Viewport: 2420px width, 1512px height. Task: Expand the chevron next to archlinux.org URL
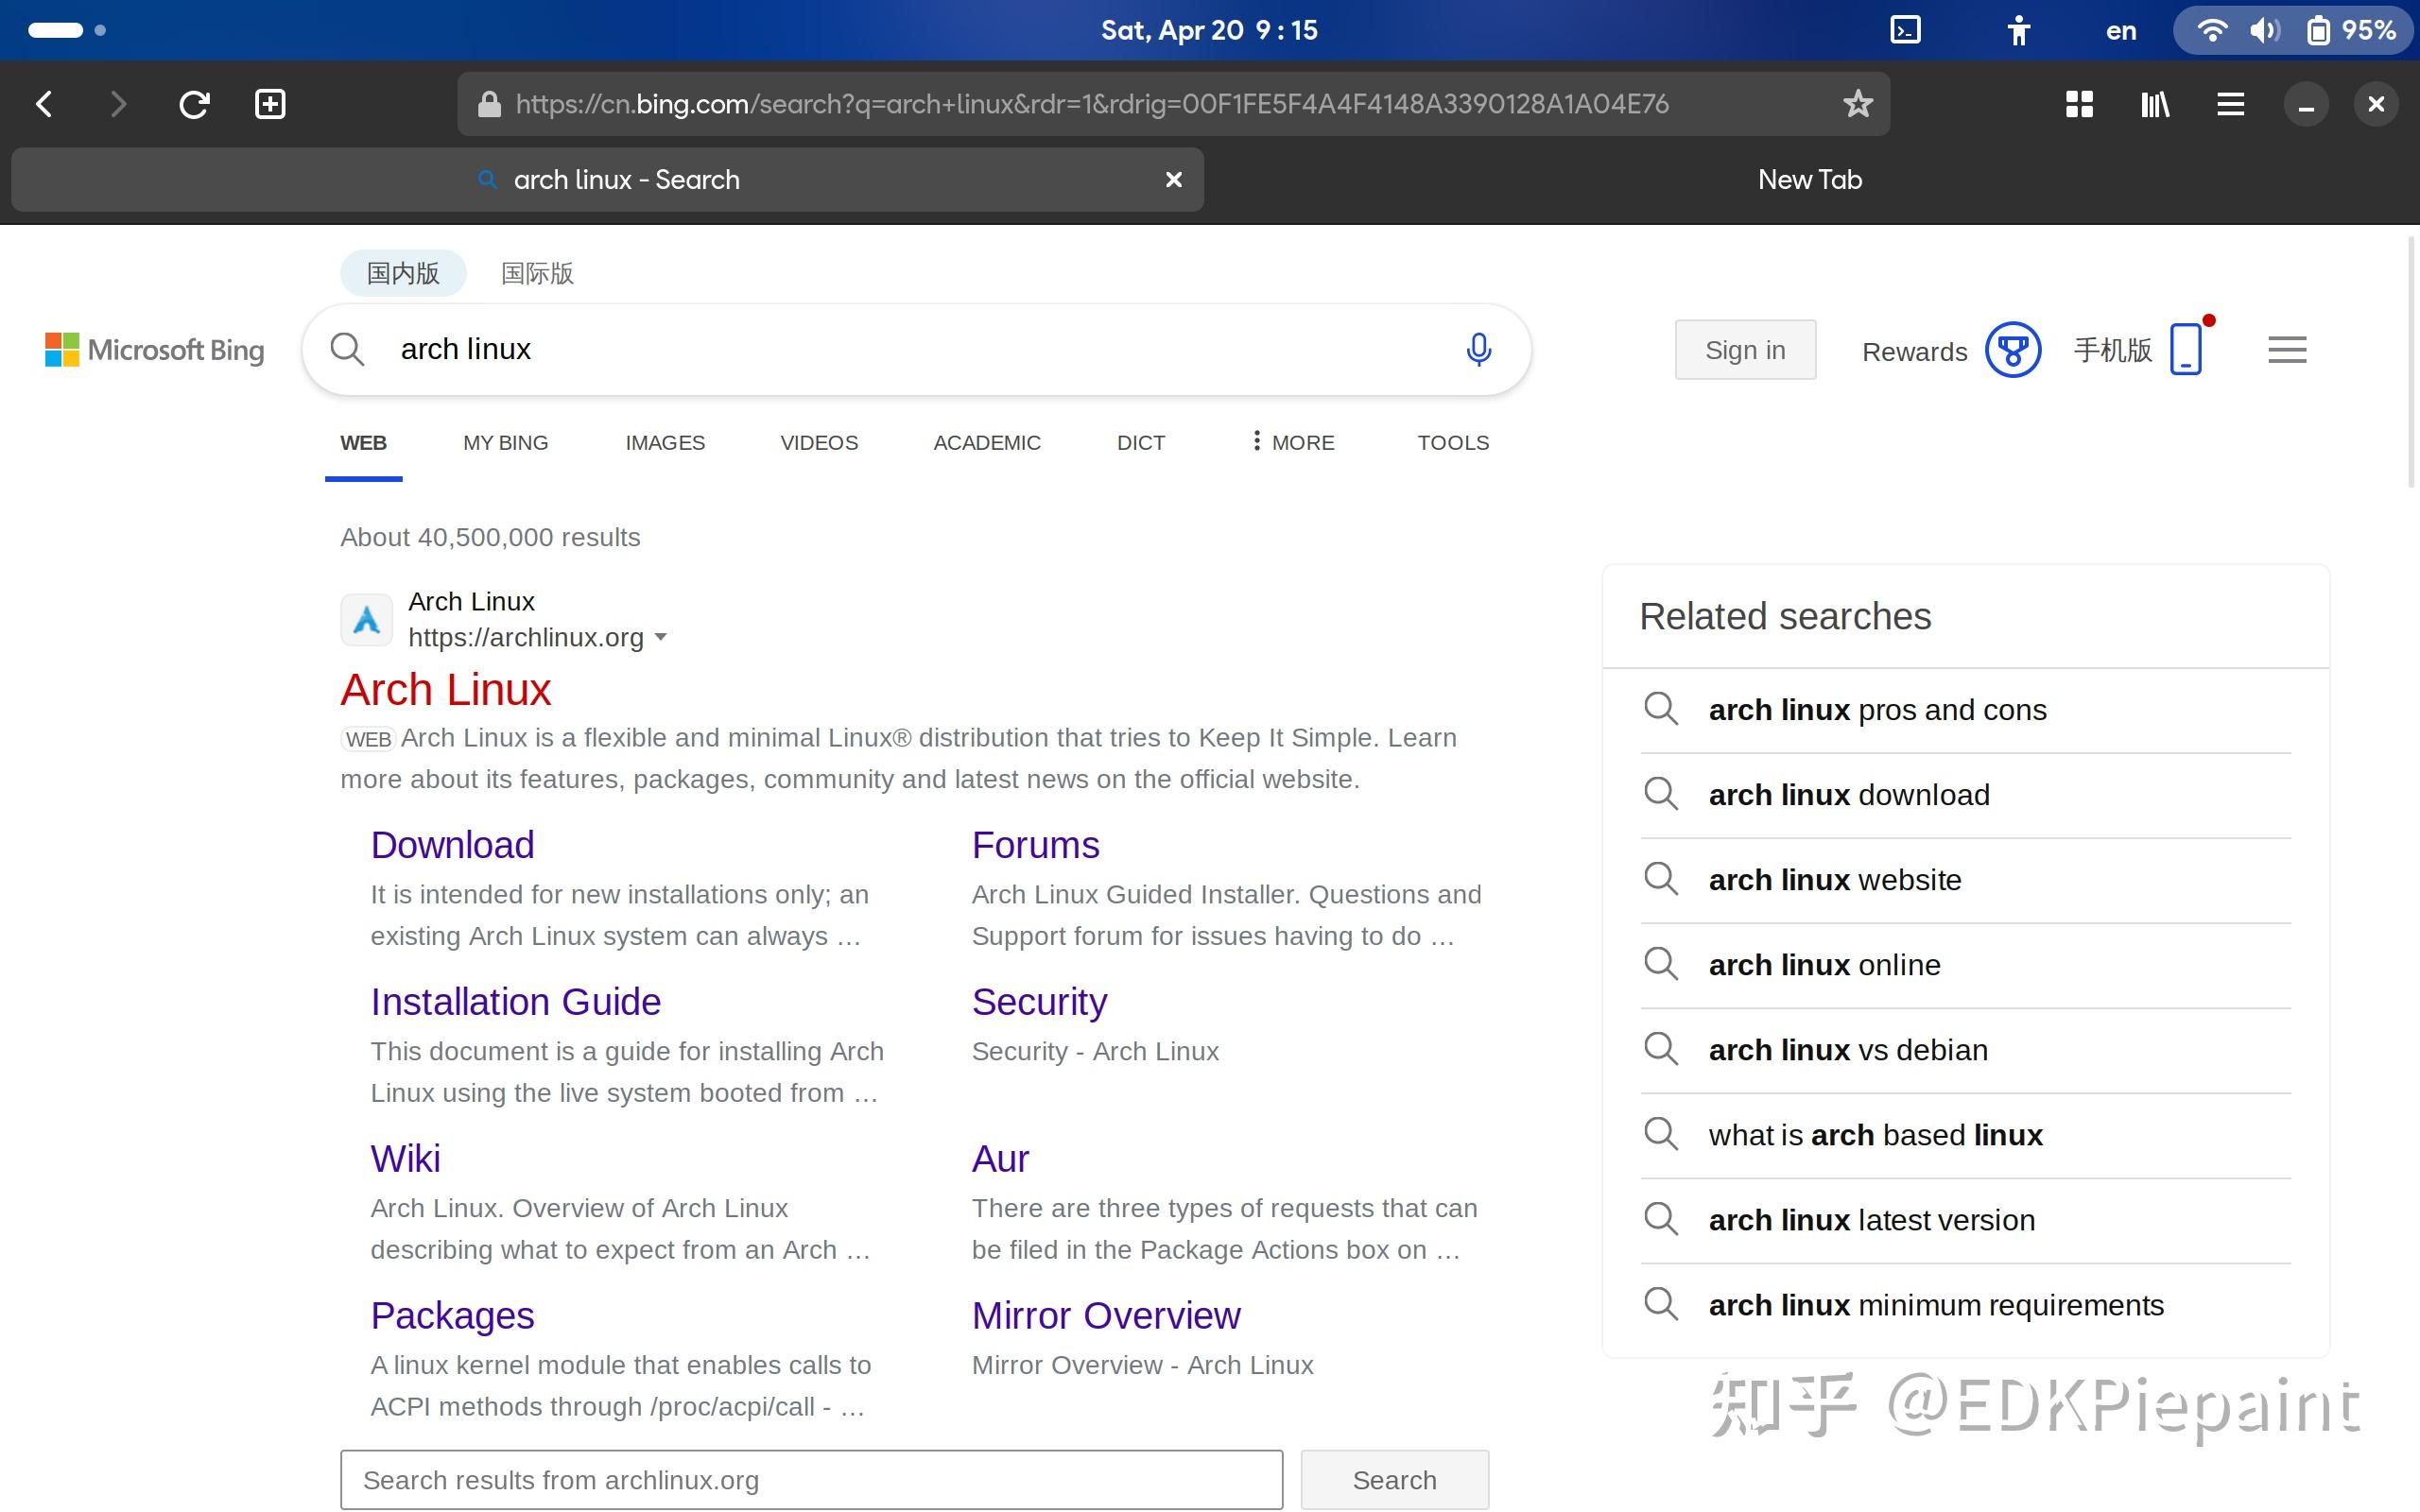(663, 637)
